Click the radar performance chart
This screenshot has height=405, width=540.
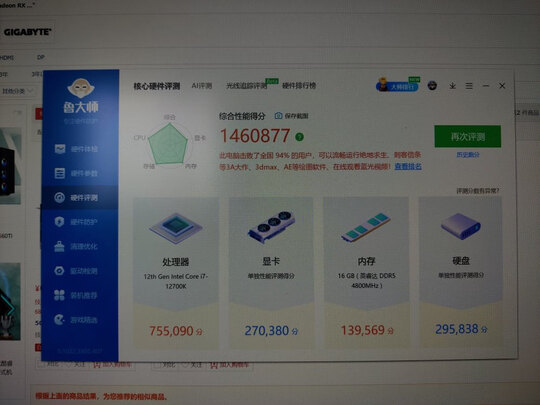click(168, 144)
